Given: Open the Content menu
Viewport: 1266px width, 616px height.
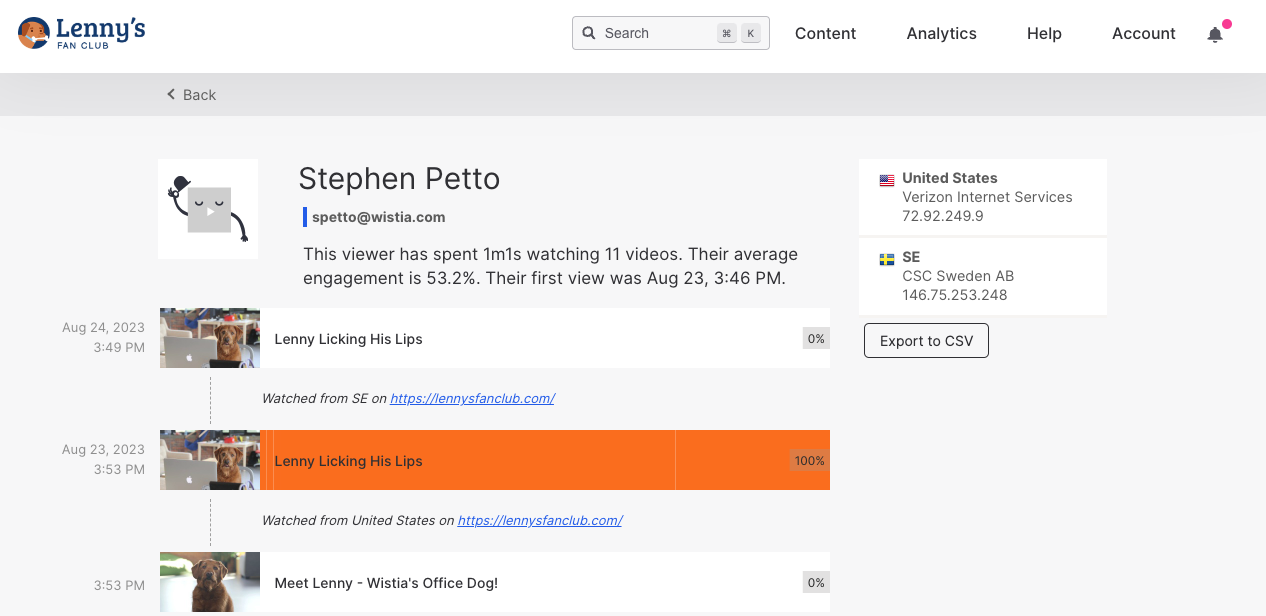Looking at the screenshot, I should coord(825,33).
